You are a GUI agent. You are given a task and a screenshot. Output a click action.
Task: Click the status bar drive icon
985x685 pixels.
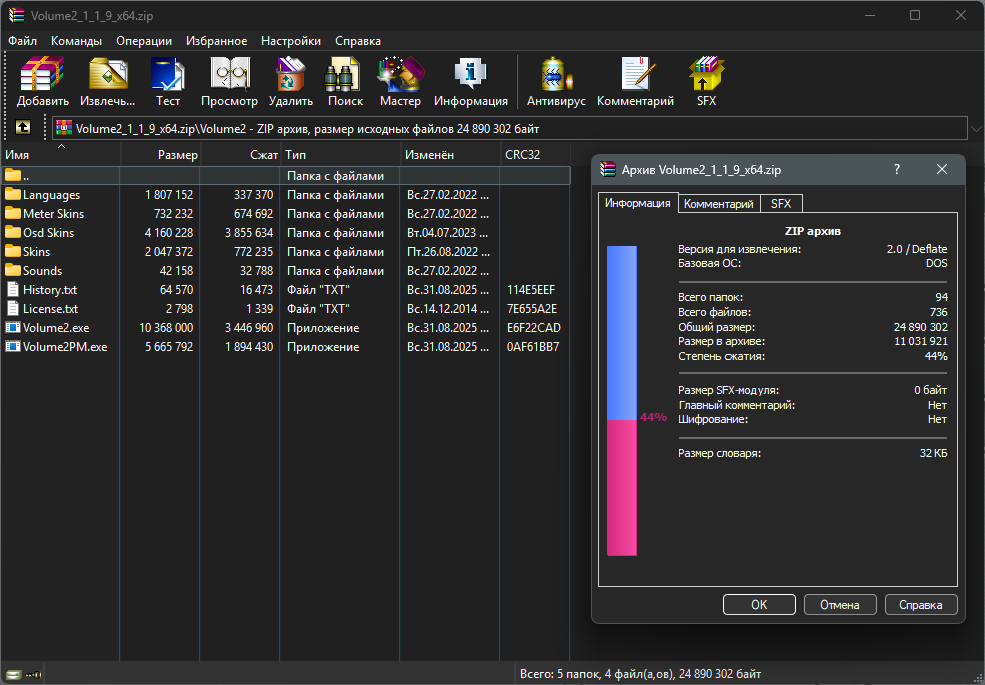pos(13,674)
